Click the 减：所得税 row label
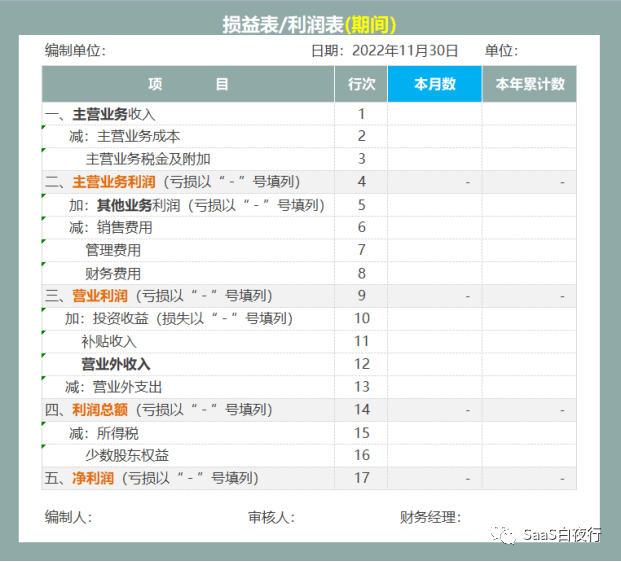The image size is (621, 562). (104, 433)
